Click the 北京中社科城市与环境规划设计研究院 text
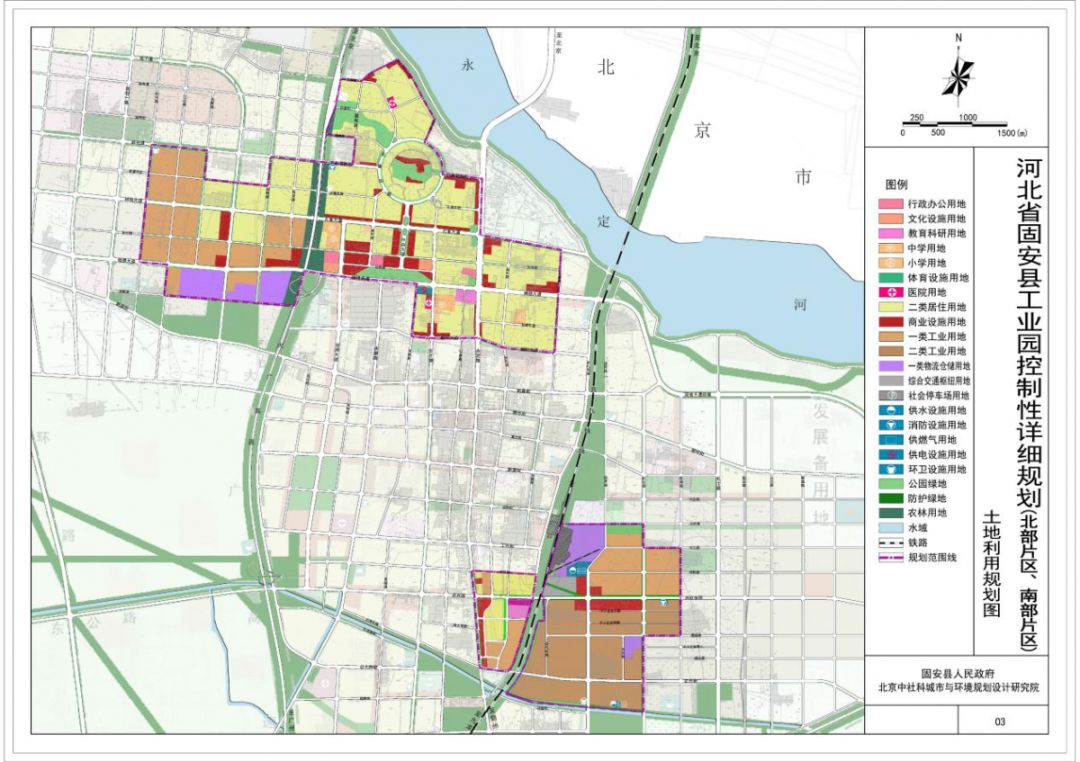The height and width of the screenshot is (762, 1080). click(x=958, y=687)
